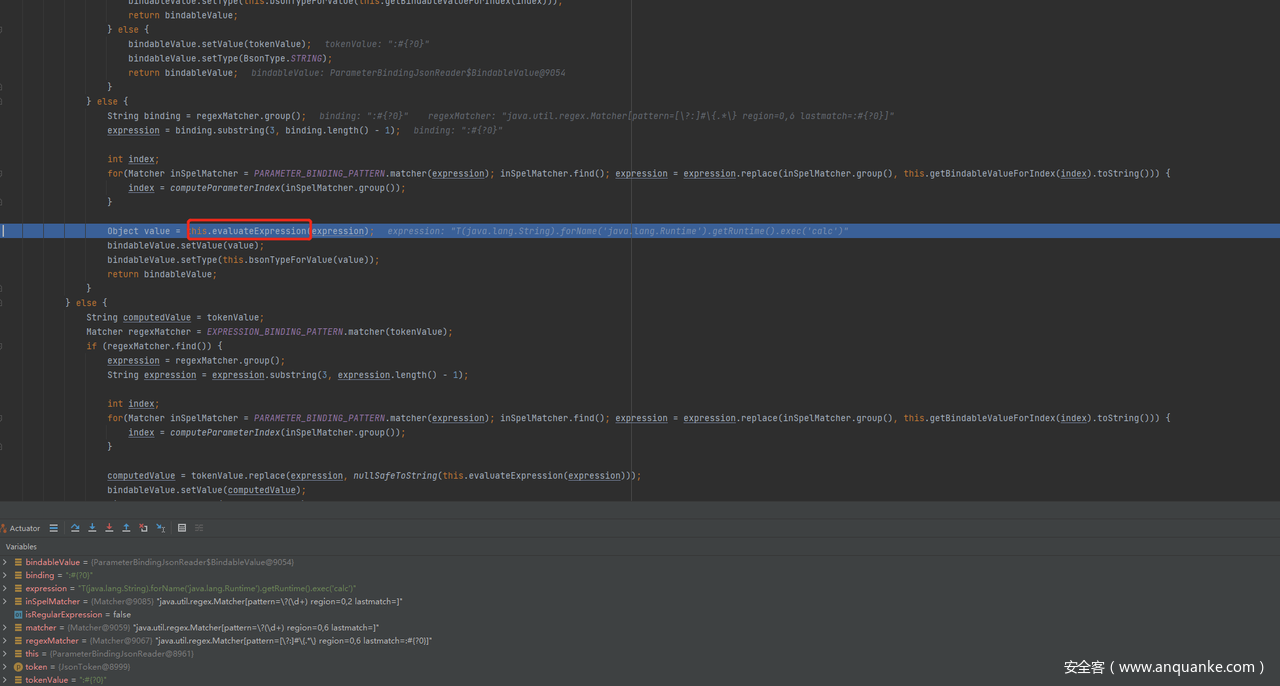The width and height of the screenshot is (1280, 686).
Task: Select the Variables panel header
Action: [21, 547]
